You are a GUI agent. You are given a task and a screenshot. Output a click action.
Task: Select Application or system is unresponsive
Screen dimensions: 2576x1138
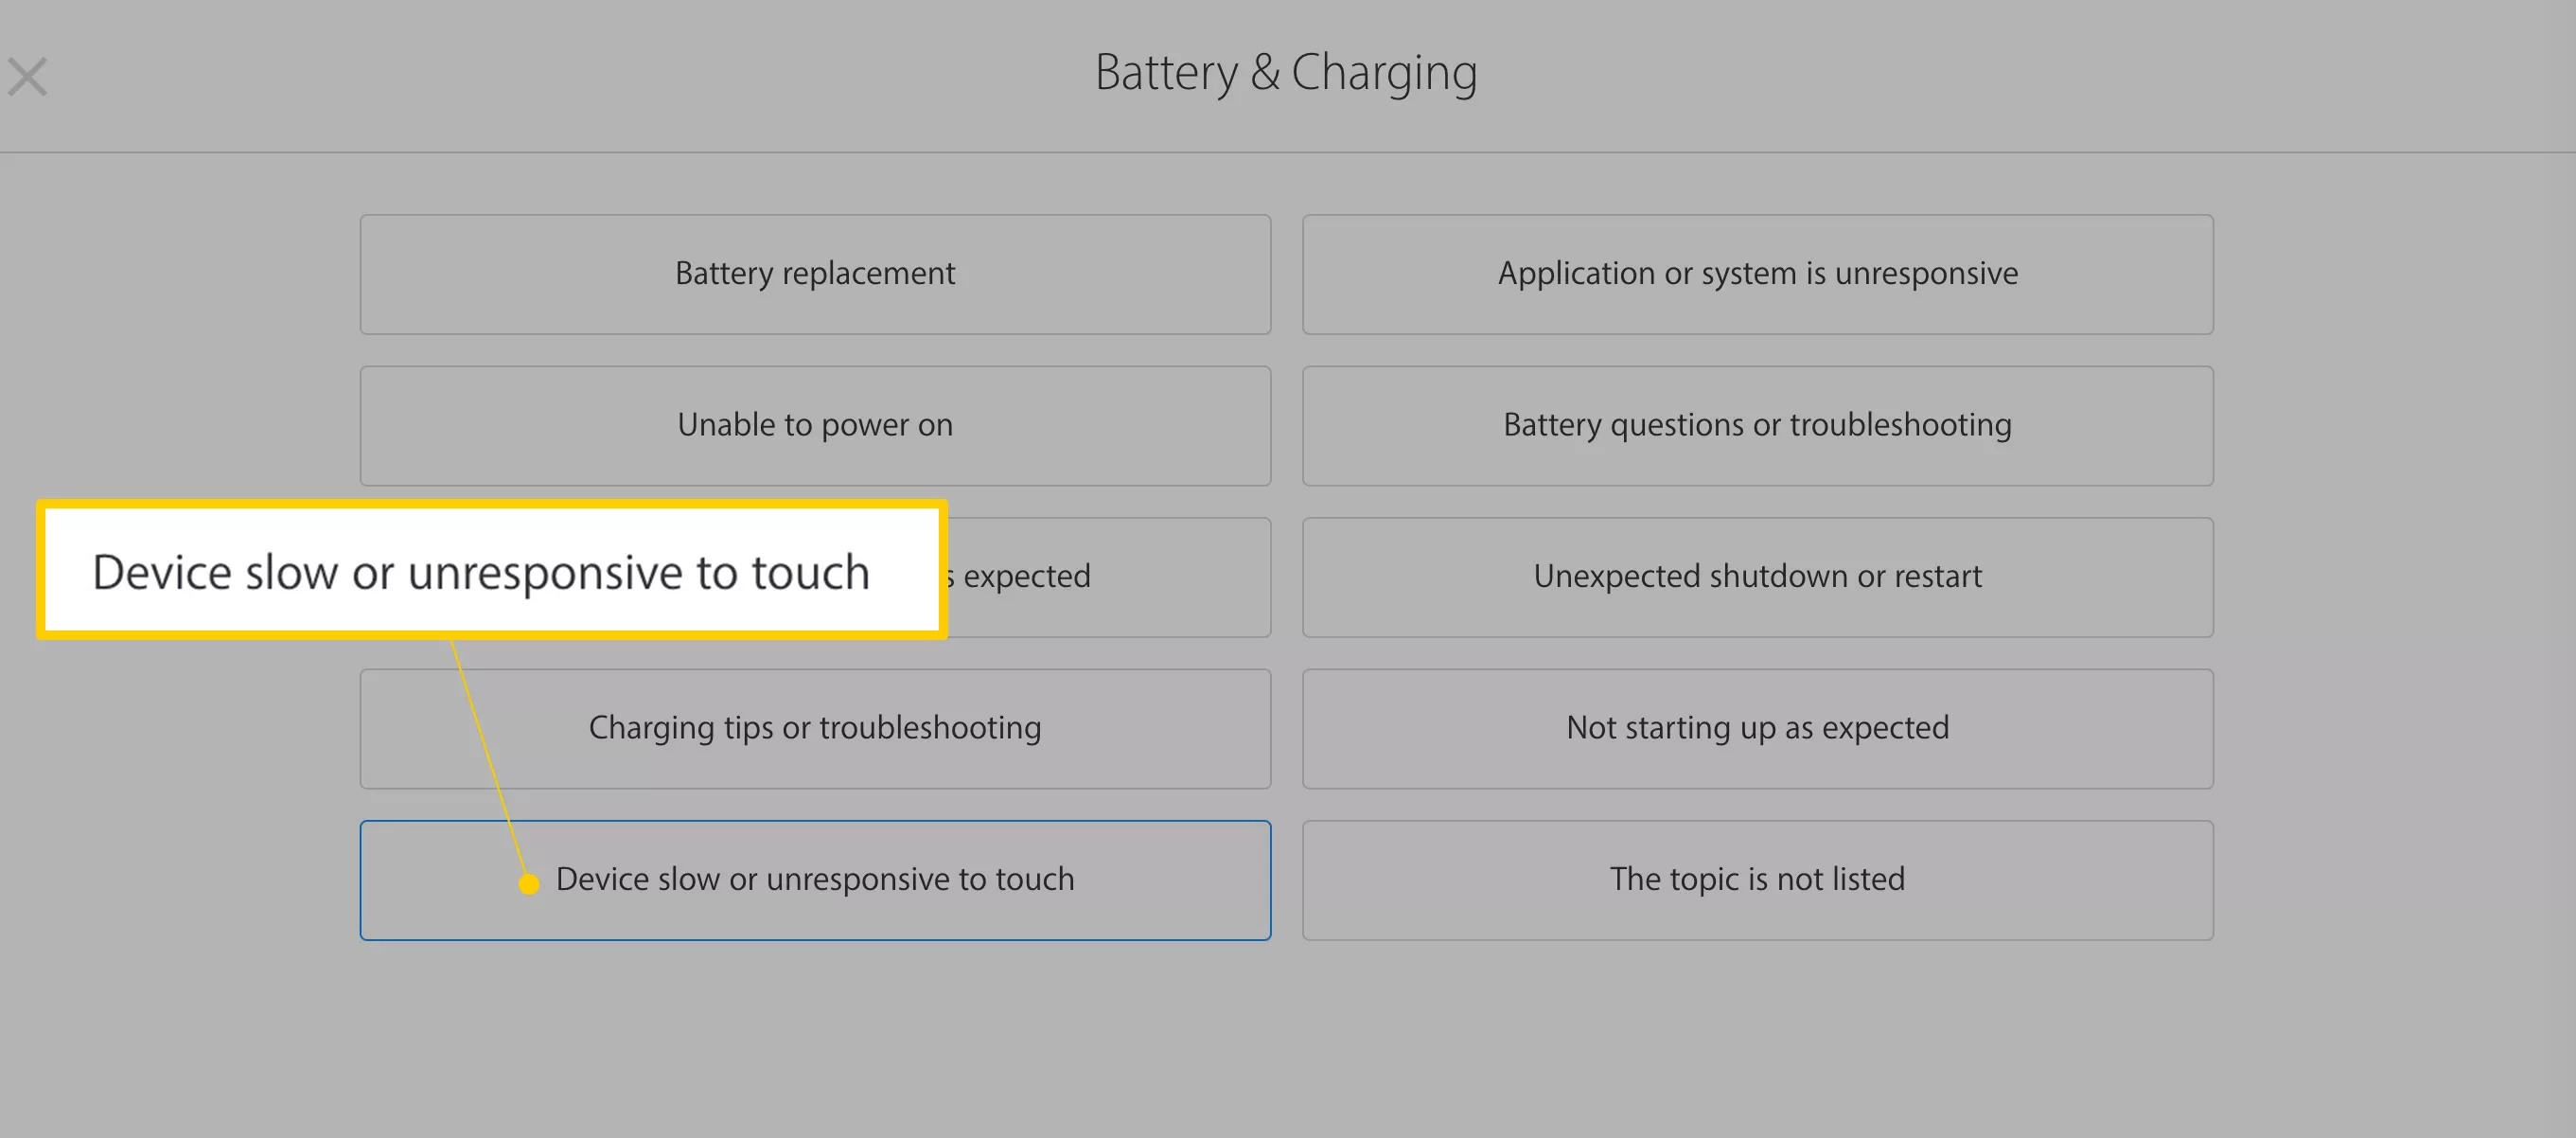[1757, 273]
